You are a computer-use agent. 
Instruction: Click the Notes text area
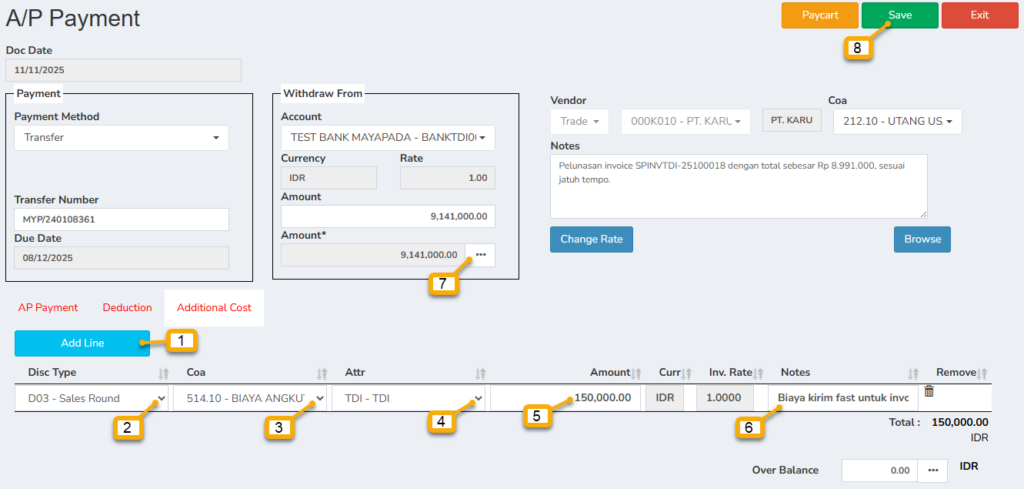tap(738, 185)
